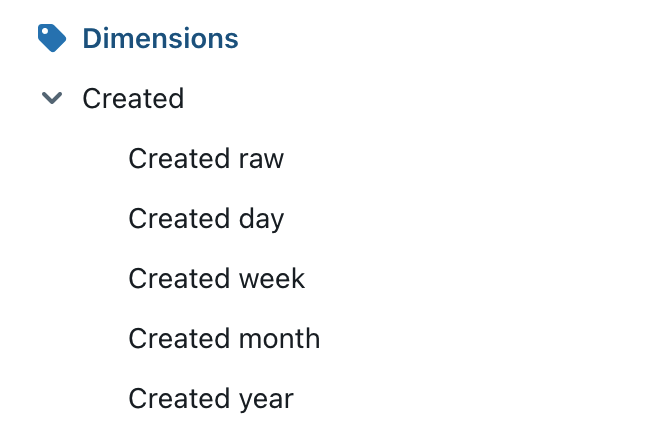652x440 pixels.
Task: Toggle the Created year field
Action: [211, 399]
